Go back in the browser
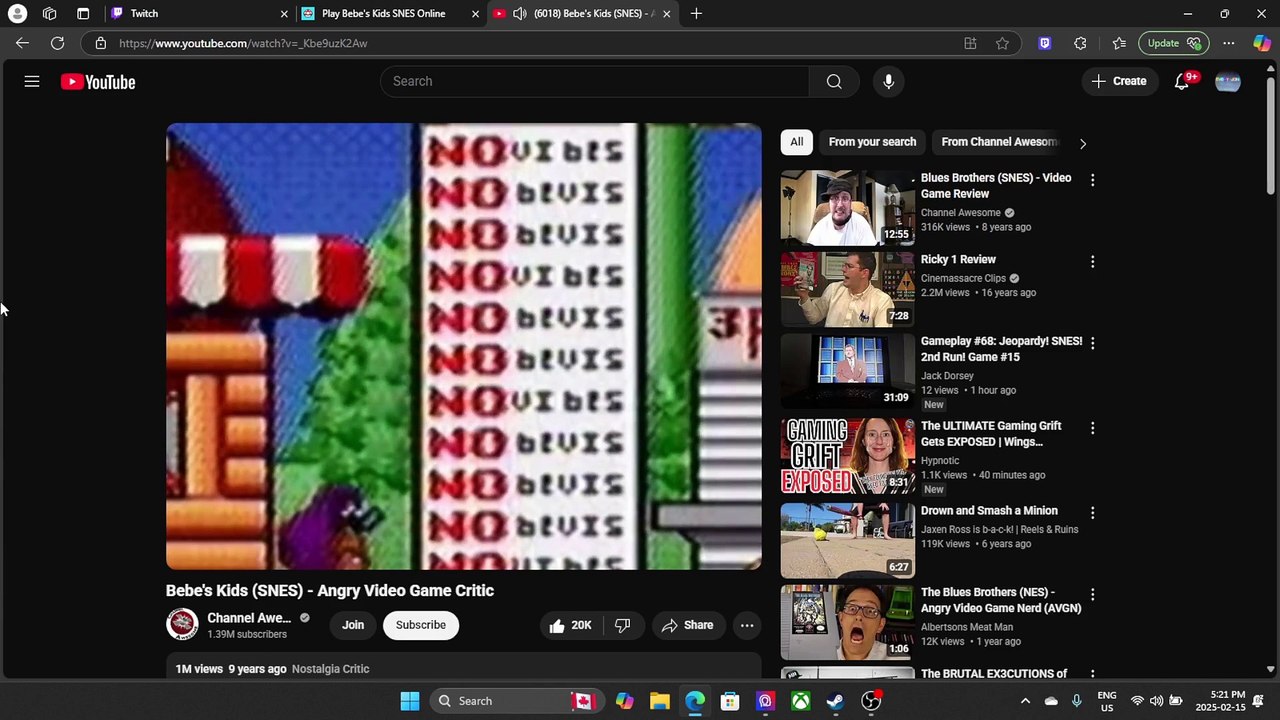This screenshot has height=720, width=1280. pos(22,43)
